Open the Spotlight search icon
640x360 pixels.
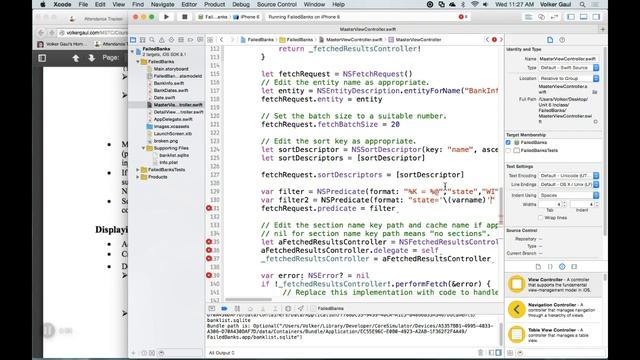click(582, 4)
